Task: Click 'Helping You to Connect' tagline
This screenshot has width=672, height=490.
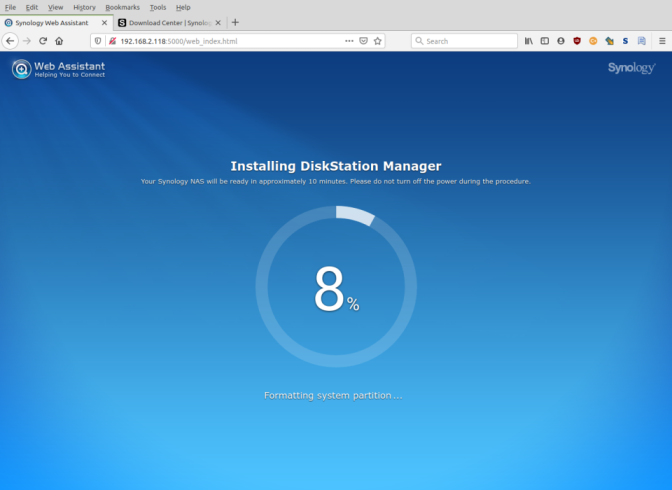Action: click(70, 75)
